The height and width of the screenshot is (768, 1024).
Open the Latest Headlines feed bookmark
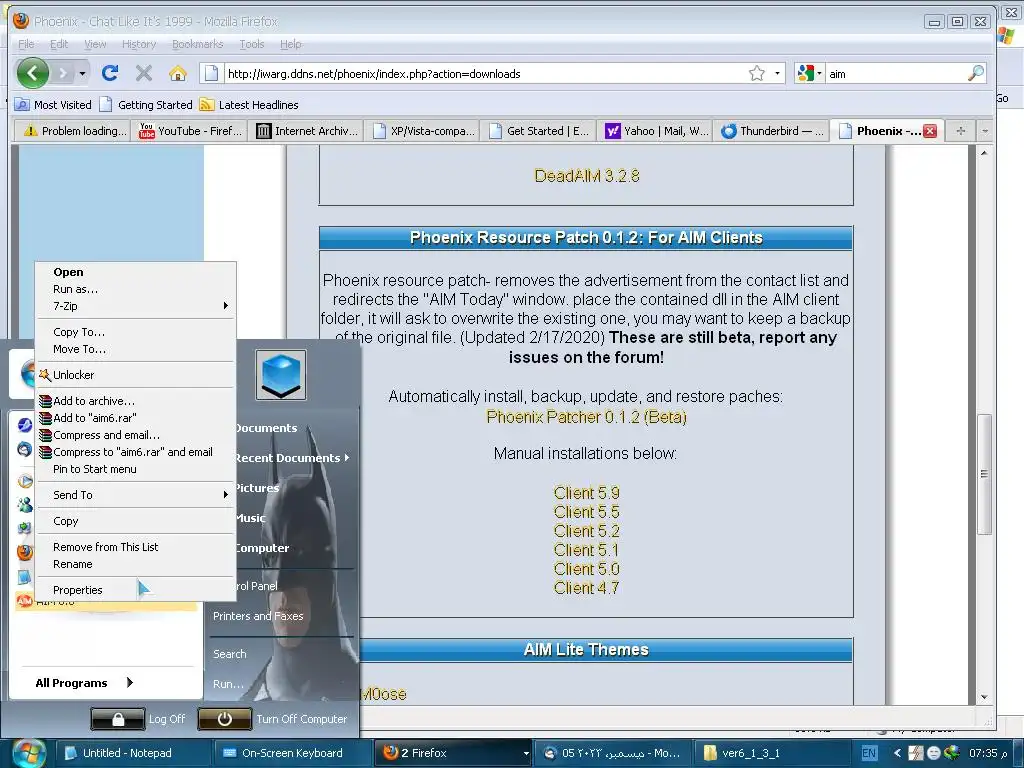tap(249, 104)
